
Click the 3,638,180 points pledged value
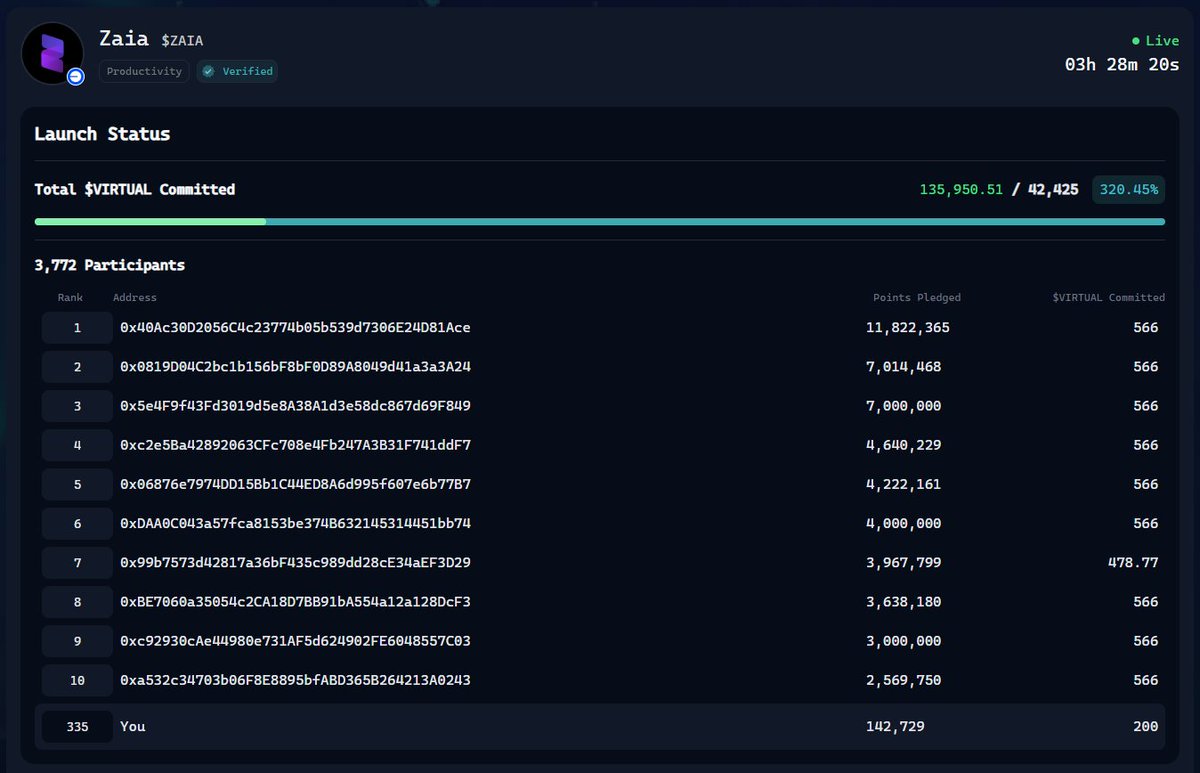(x=904, y=602)
